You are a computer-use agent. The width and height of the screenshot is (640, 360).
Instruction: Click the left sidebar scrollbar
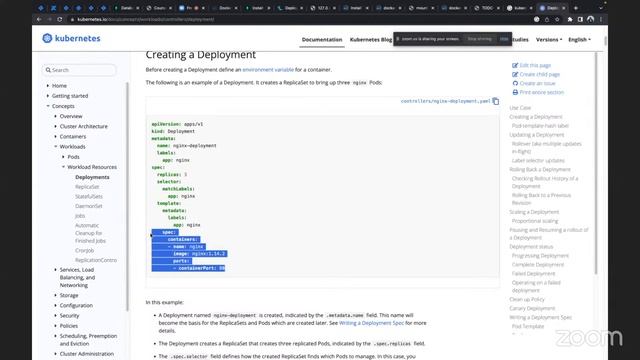[x=127, y=196]
